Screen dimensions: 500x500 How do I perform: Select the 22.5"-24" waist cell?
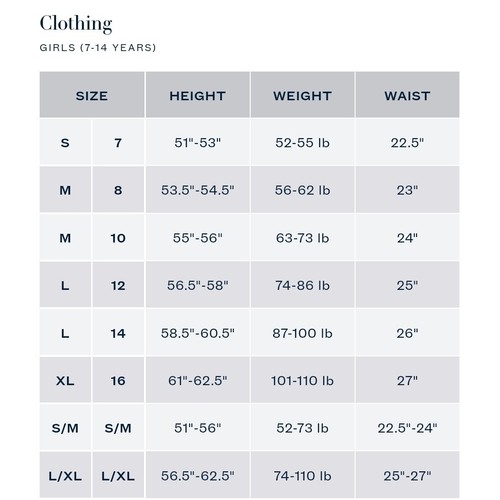point(407,427)
